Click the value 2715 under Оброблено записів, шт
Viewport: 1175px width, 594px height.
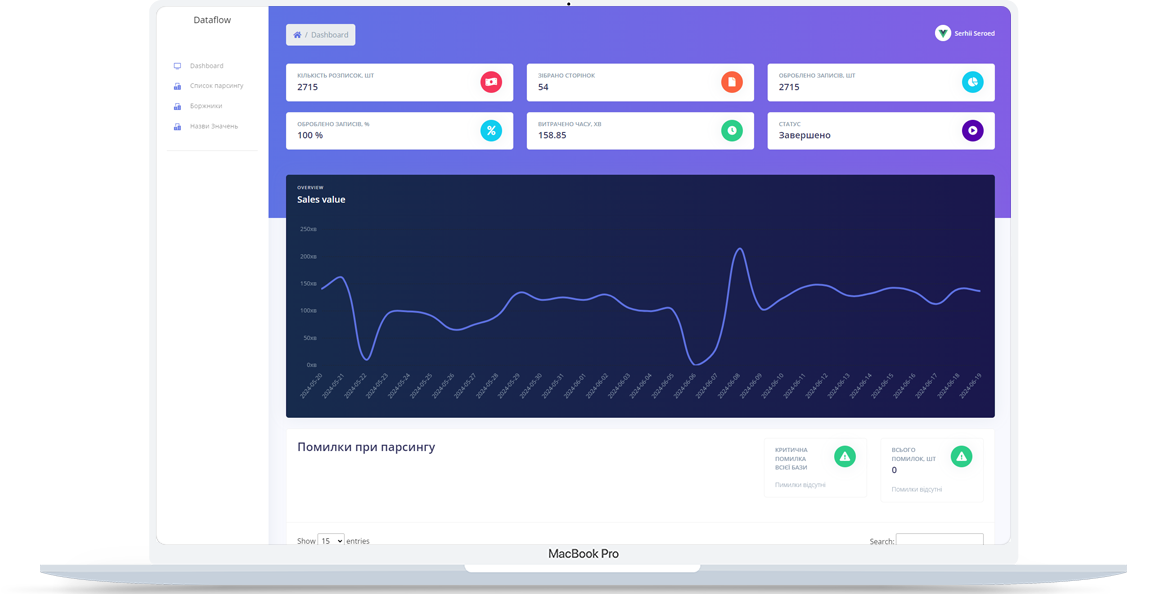[789, 87]
